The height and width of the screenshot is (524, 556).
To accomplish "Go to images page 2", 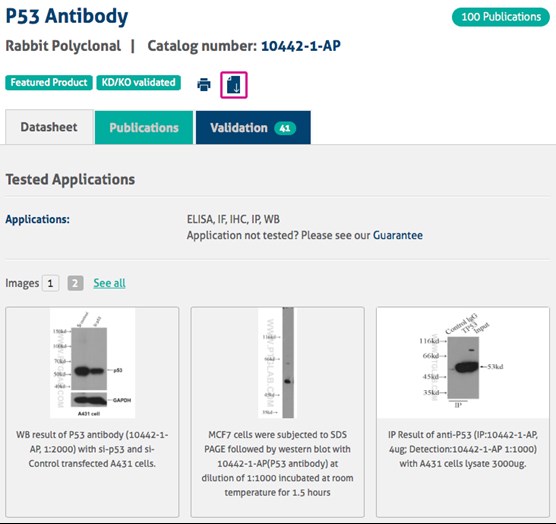I will pos(76,283).
